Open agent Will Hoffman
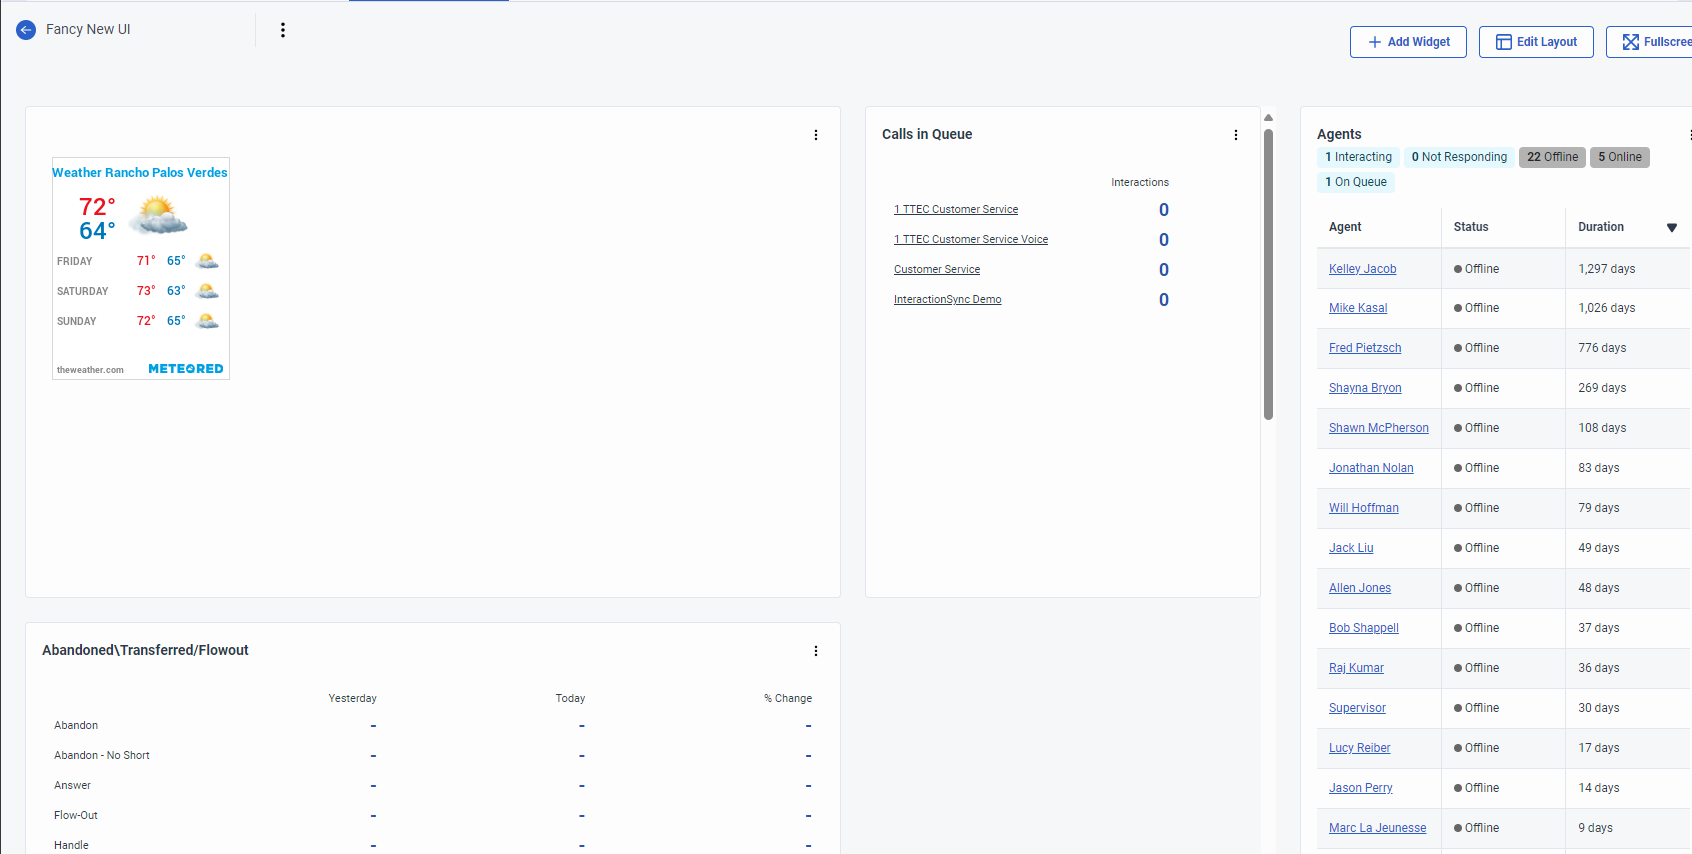1692x854 pixels. [1364, 508]
